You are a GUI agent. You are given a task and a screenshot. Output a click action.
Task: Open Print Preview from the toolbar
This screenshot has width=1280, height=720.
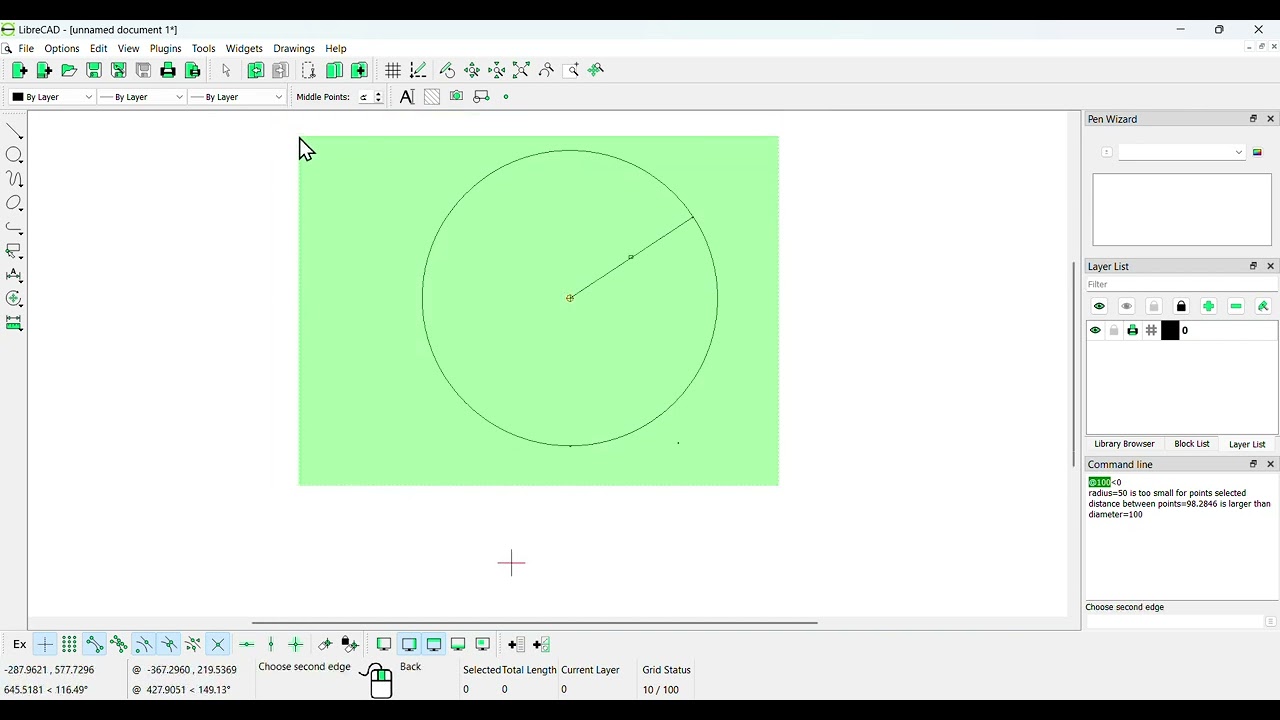click(x=193, y=70)
